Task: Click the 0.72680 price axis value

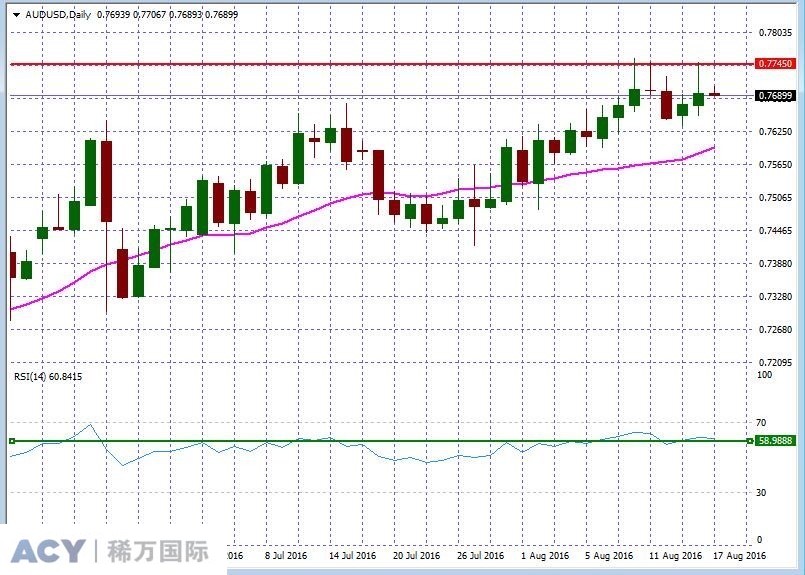Action: pos(775,329)
